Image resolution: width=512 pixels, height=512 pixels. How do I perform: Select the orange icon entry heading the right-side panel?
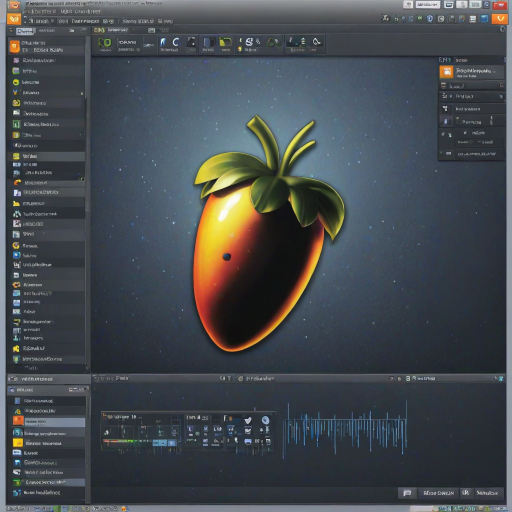point(471,72)
